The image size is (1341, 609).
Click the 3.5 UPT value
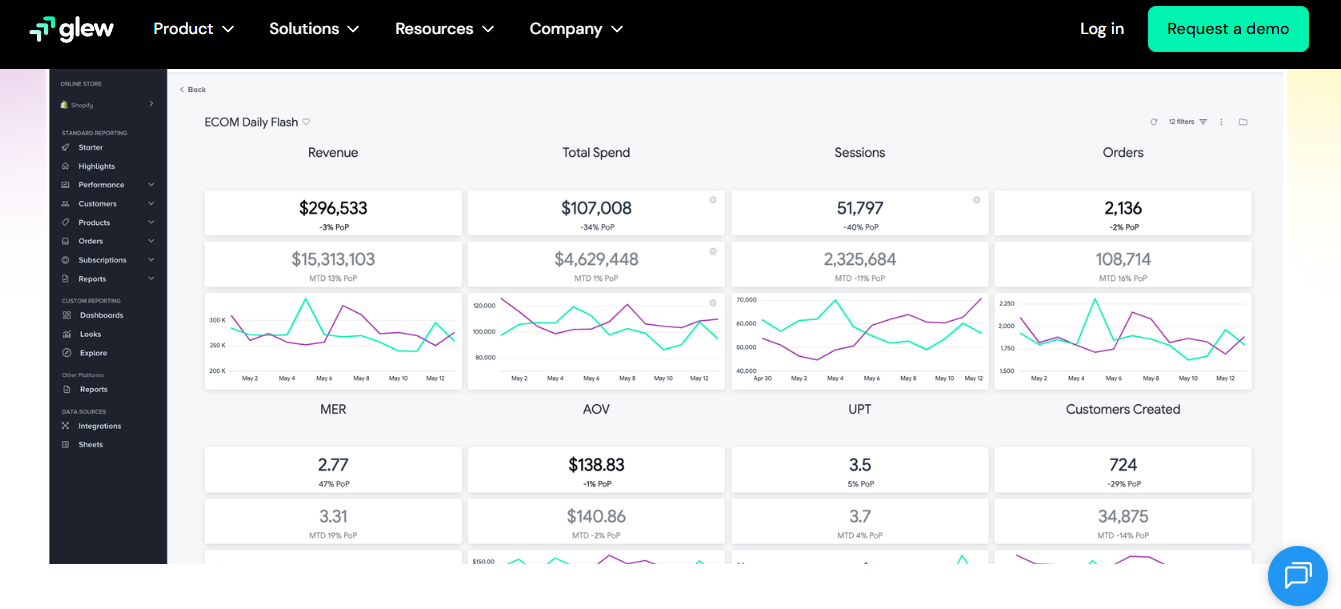click(x=860, y=465)
